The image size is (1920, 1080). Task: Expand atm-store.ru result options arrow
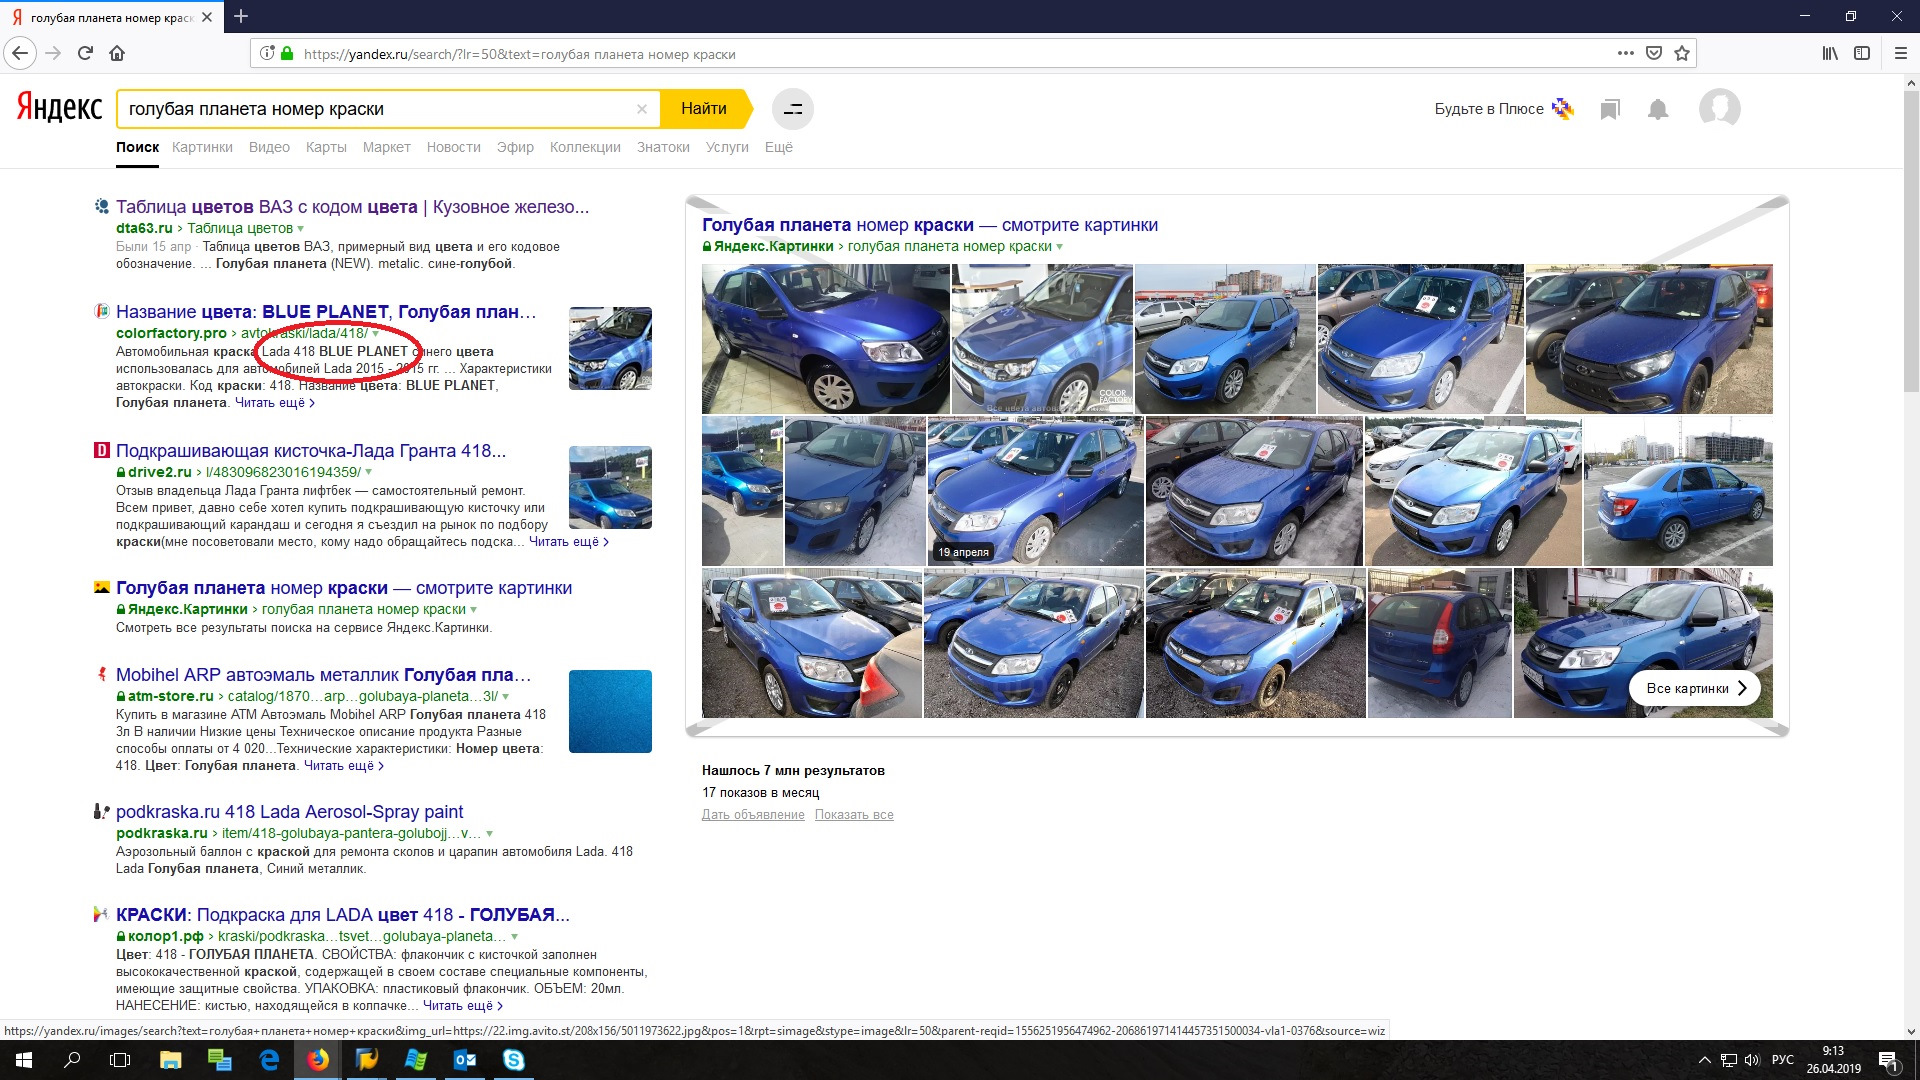tap(506, 697)
